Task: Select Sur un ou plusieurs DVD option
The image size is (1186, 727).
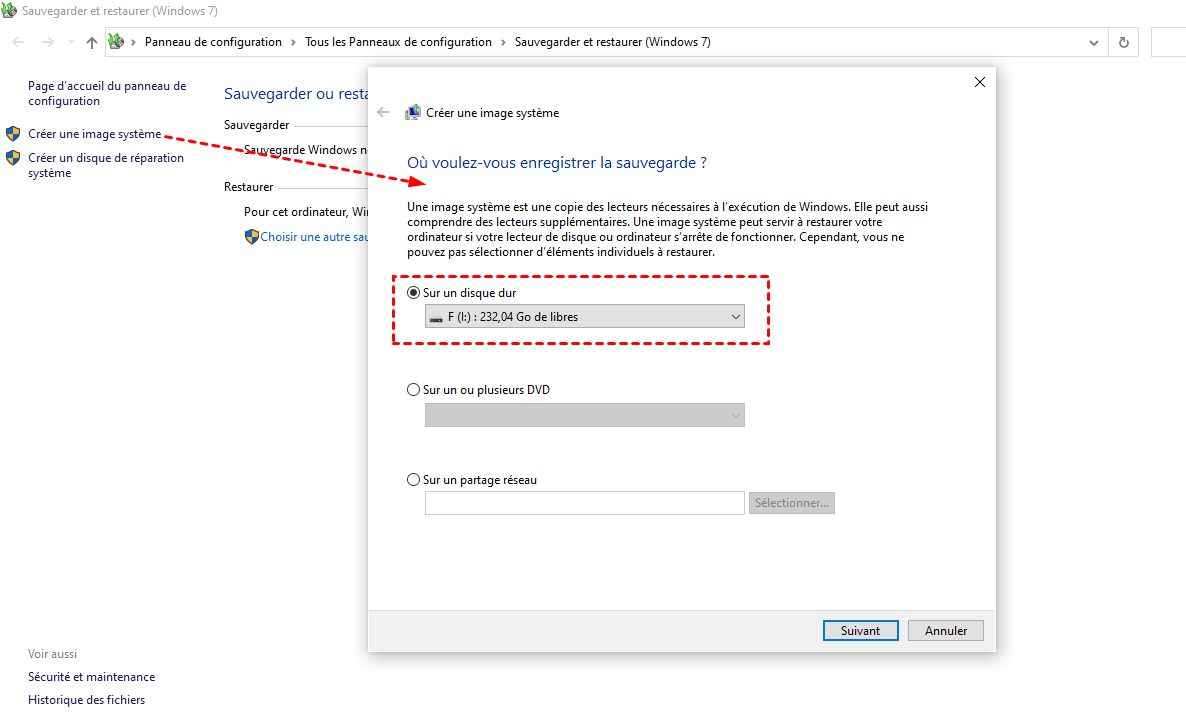Action: click(478, 390)
